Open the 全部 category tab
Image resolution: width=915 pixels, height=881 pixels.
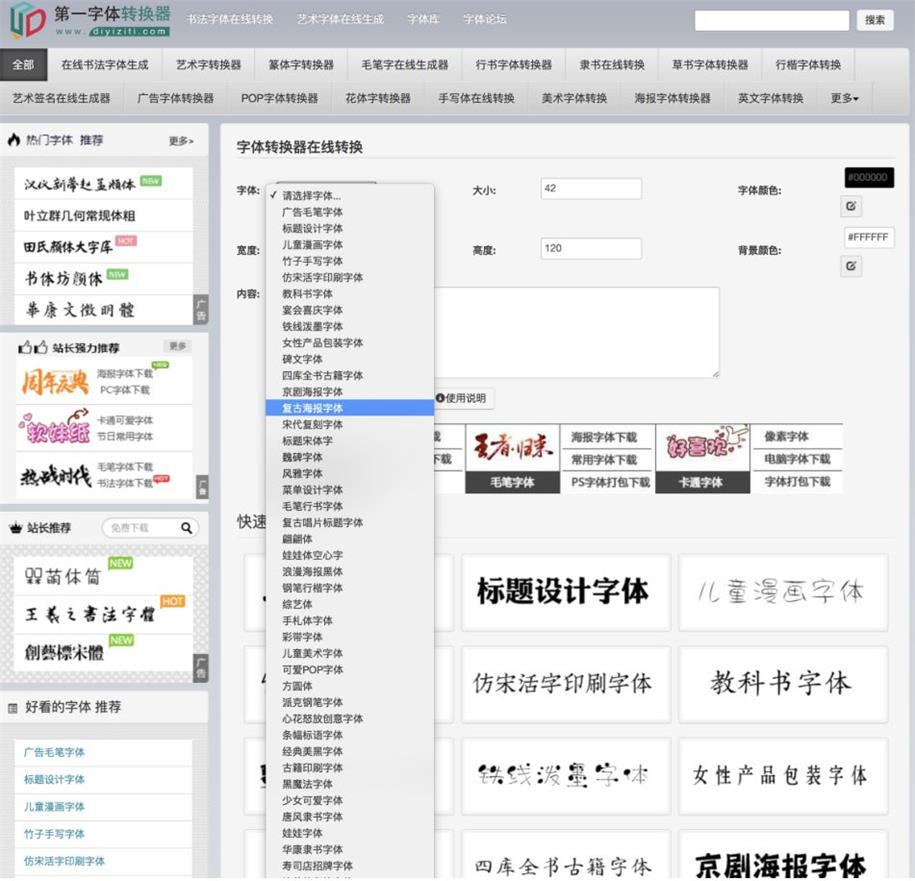(x=23, y=65)
